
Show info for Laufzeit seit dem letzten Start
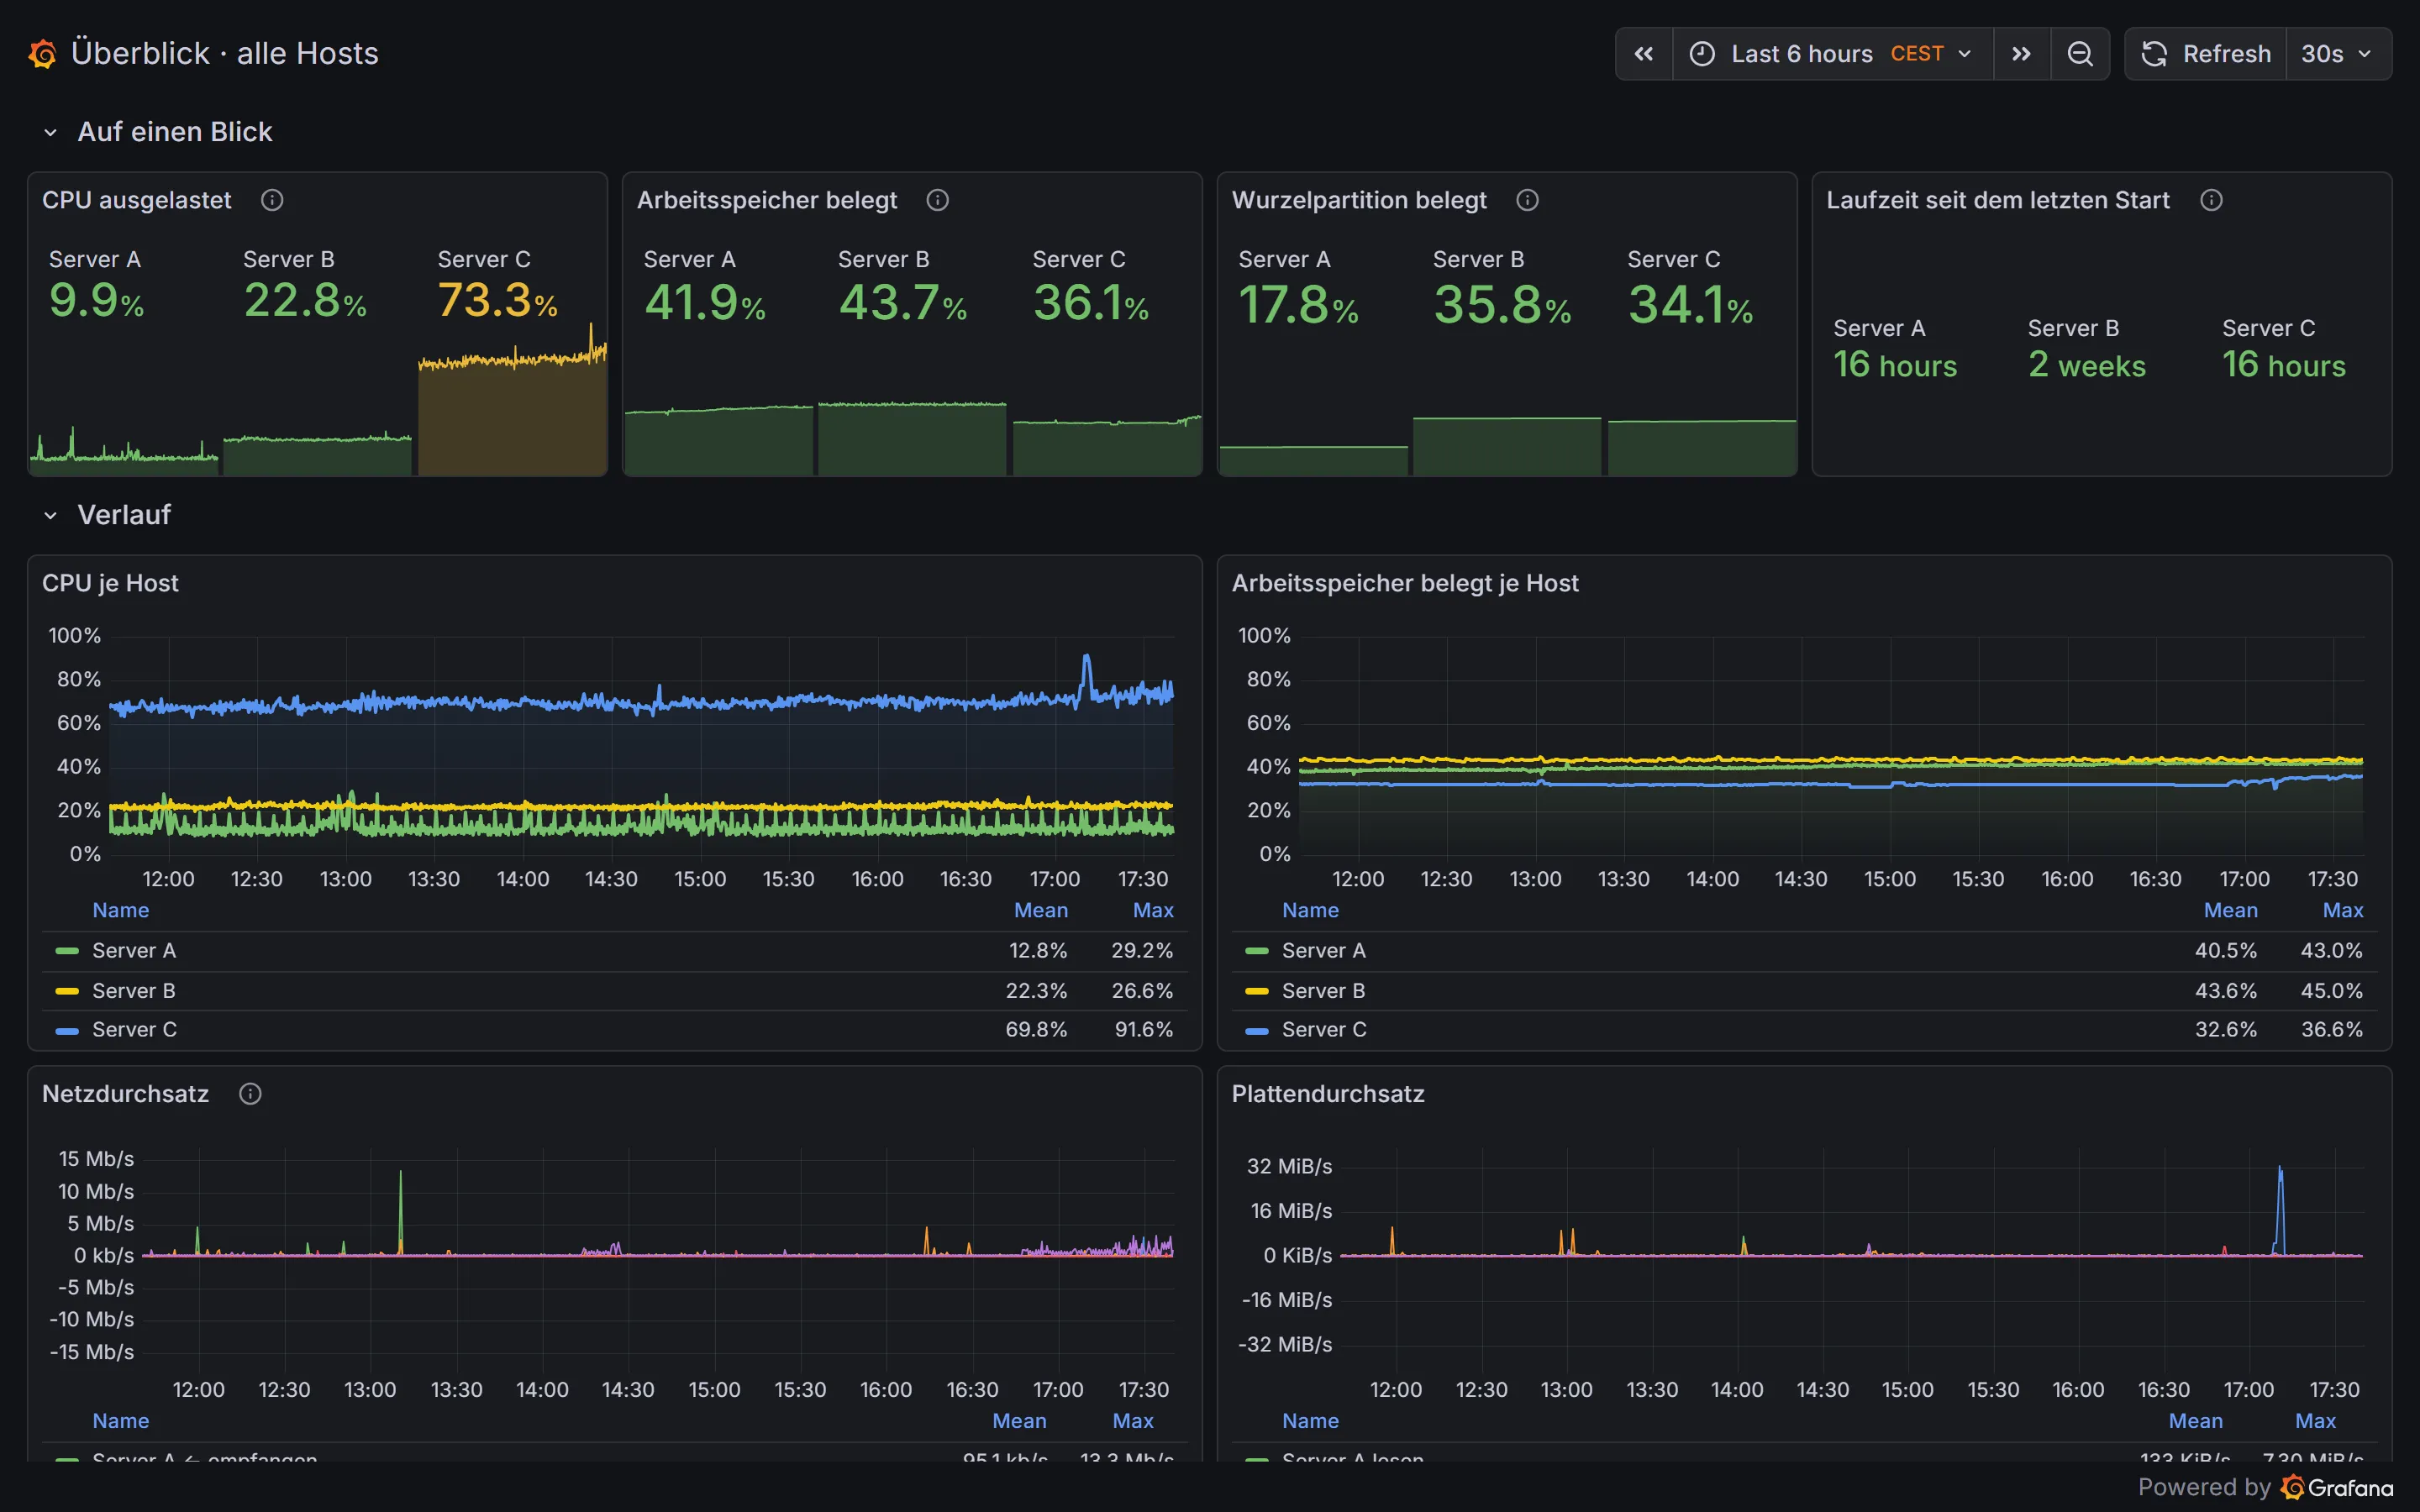click(x=2211, y=200)
